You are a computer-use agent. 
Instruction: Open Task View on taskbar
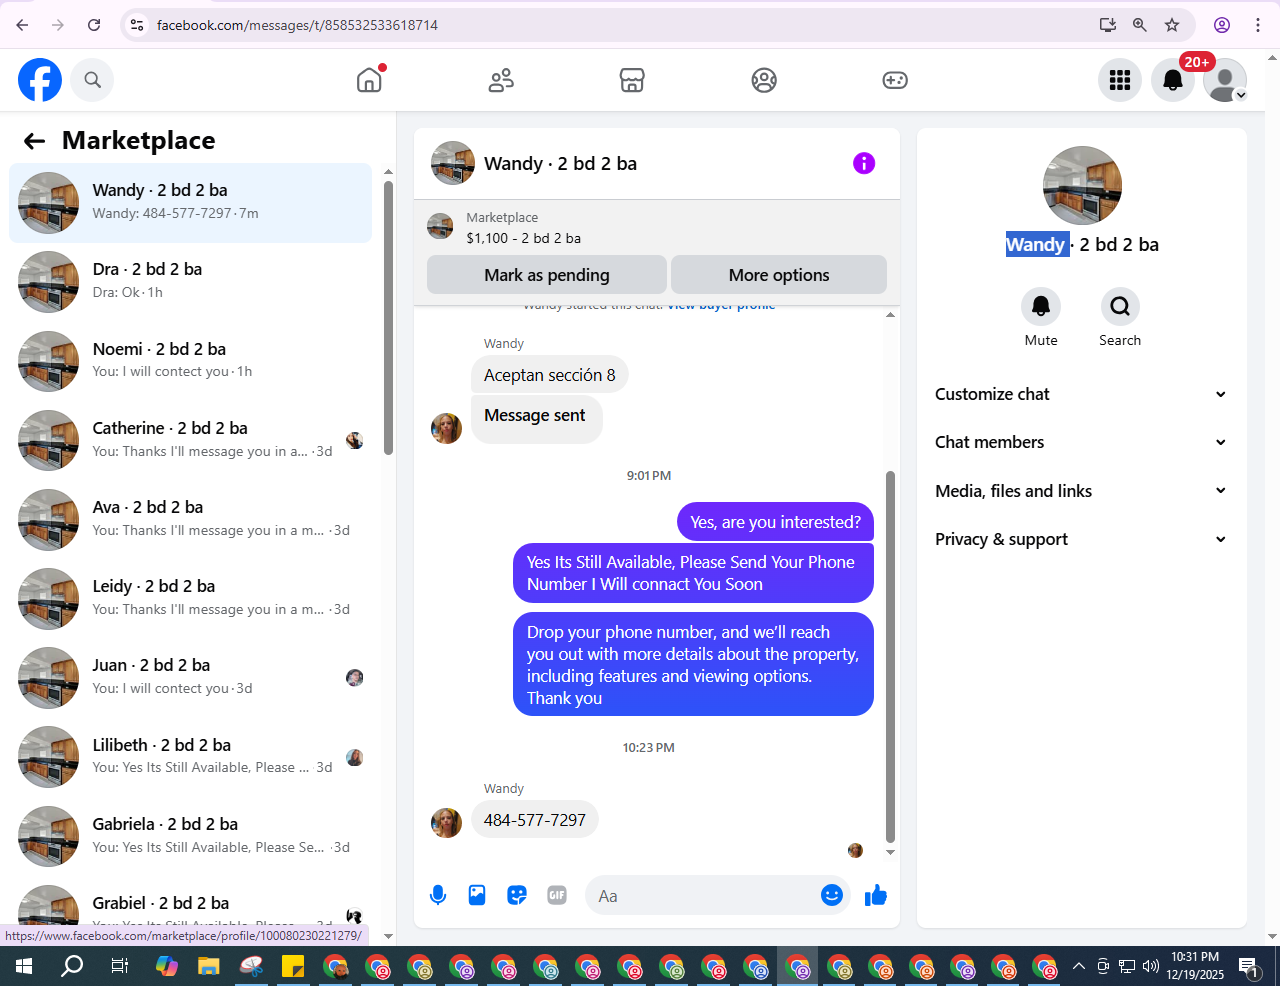119,966
